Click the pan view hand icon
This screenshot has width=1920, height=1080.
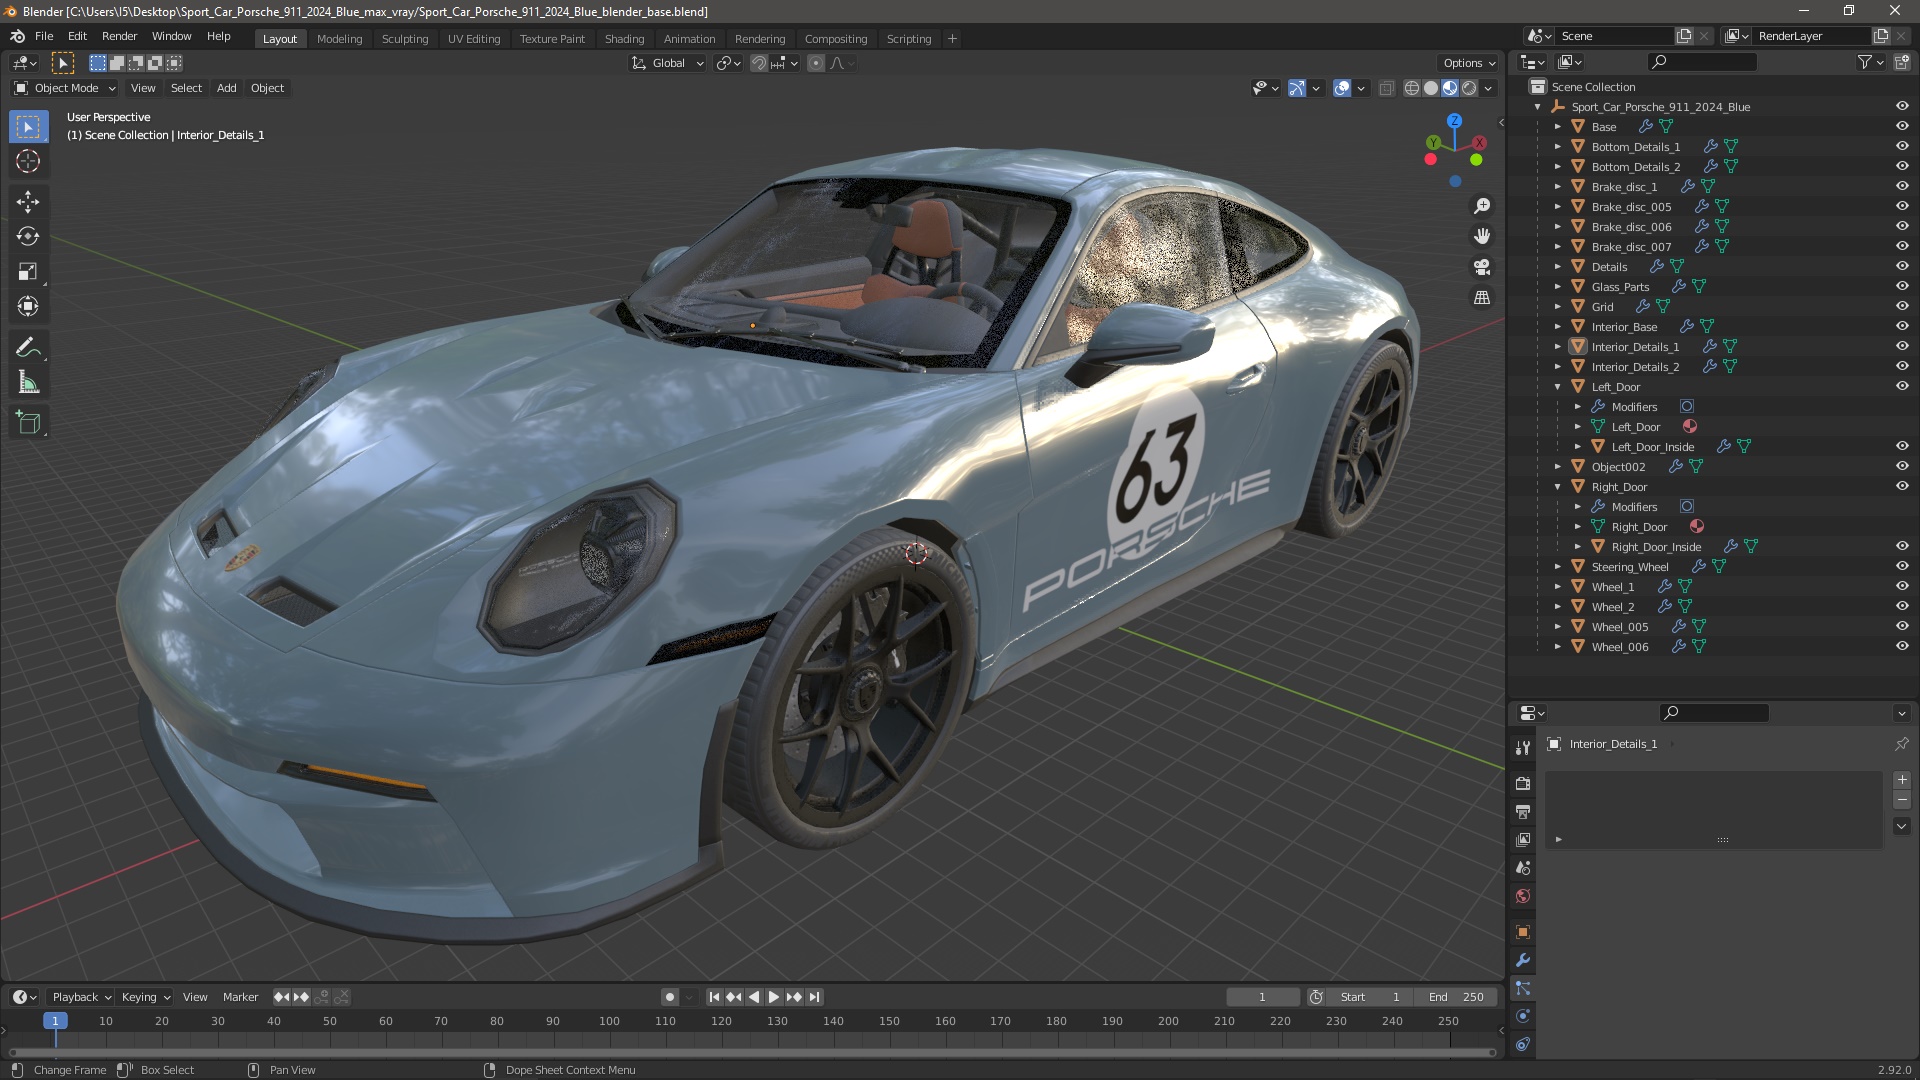point(1482,236)
